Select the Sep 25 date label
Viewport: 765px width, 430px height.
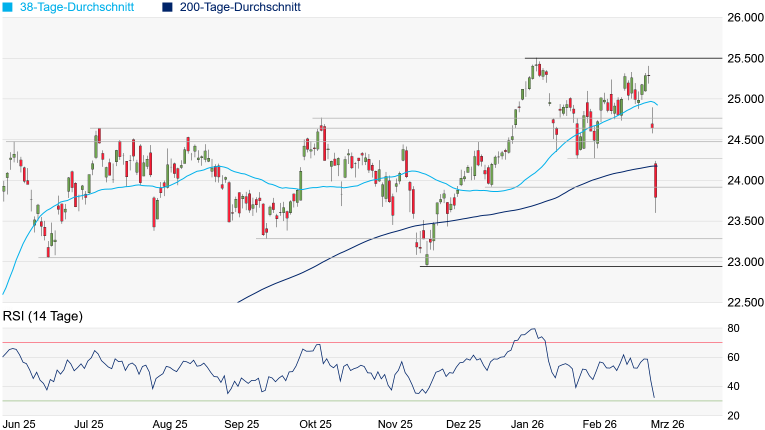(241, 423)
